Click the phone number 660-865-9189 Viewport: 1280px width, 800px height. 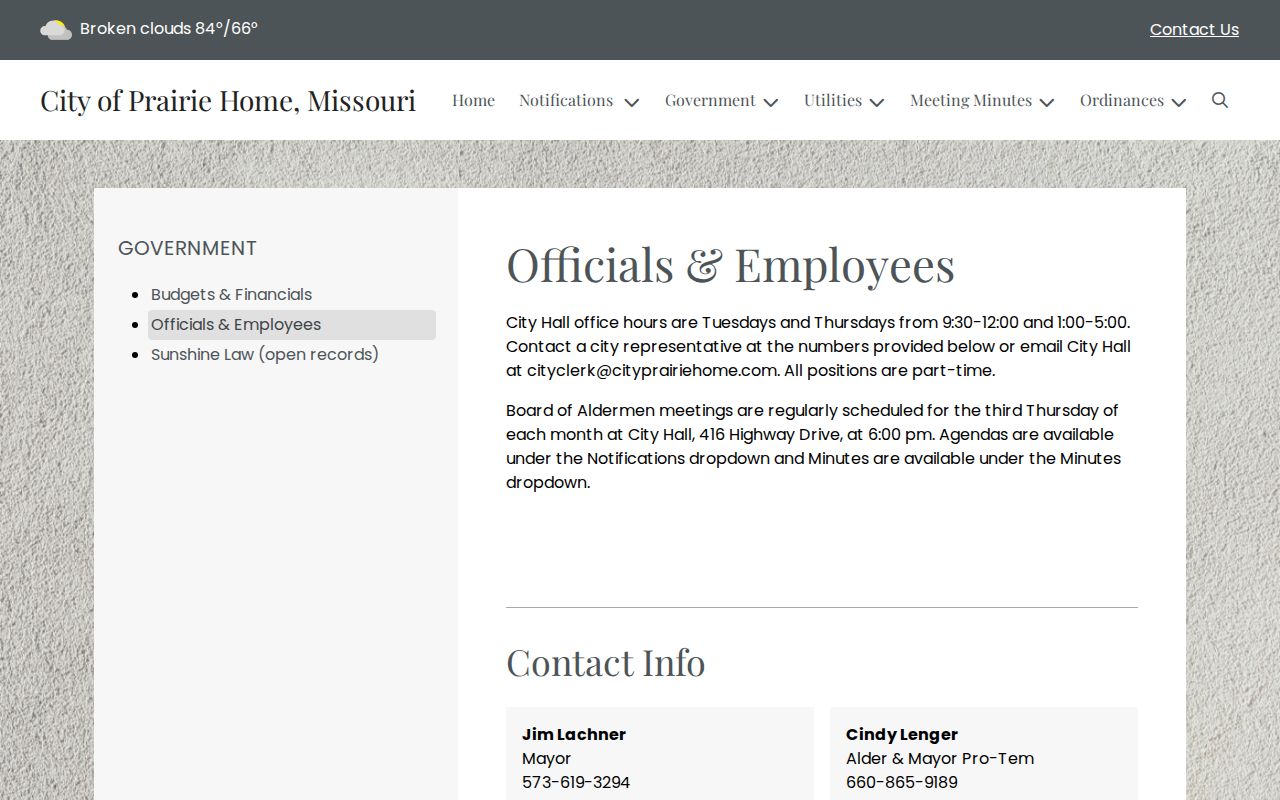click(x=902, y=782)
